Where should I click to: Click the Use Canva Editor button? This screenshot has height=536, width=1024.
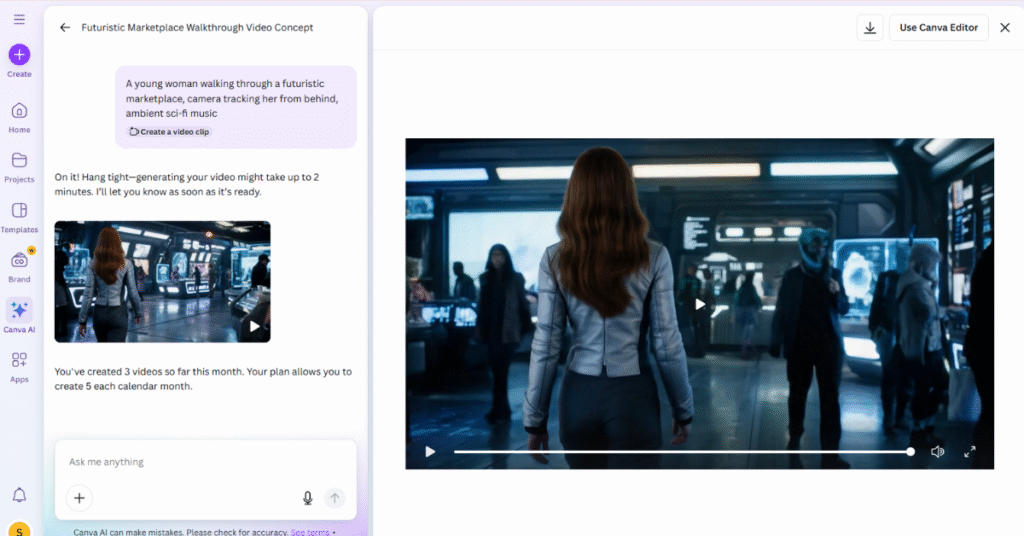coord(938,27)
